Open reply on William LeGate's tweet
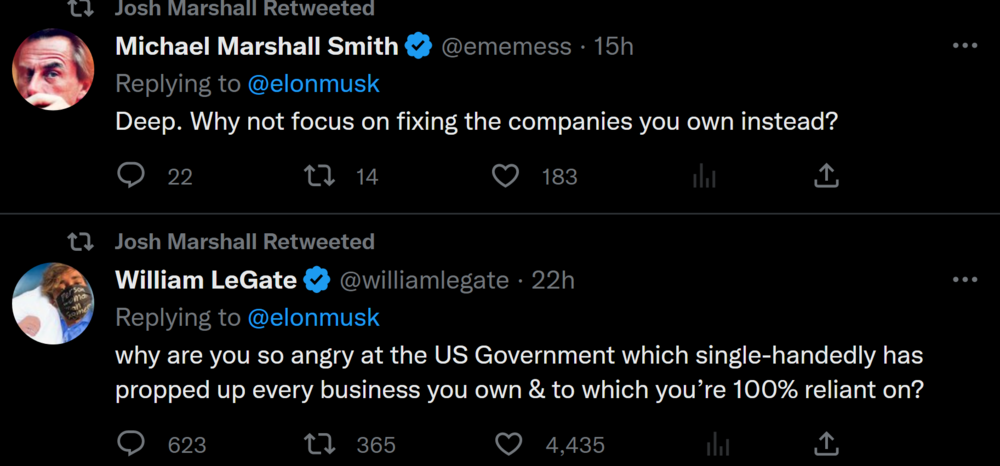This screenshot has width=1000, height=466. pyautogui.click(x=132, y=443)
